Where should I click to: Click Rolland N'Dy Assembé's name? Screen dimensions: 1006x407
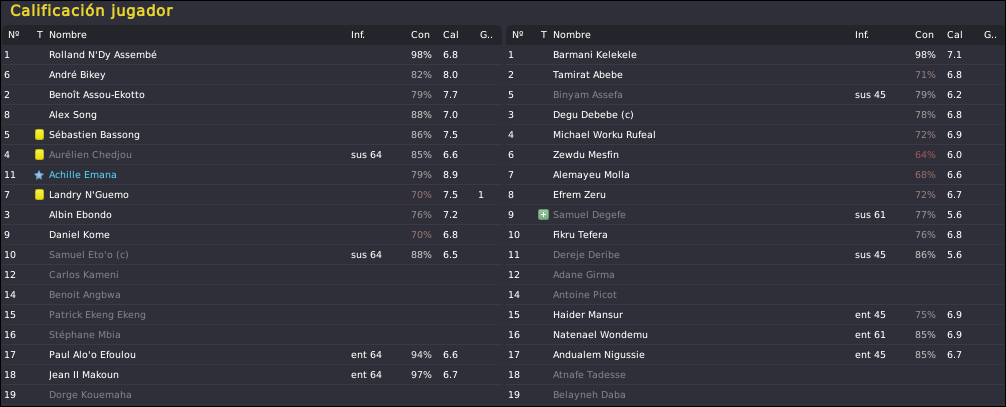pos(103,55)
